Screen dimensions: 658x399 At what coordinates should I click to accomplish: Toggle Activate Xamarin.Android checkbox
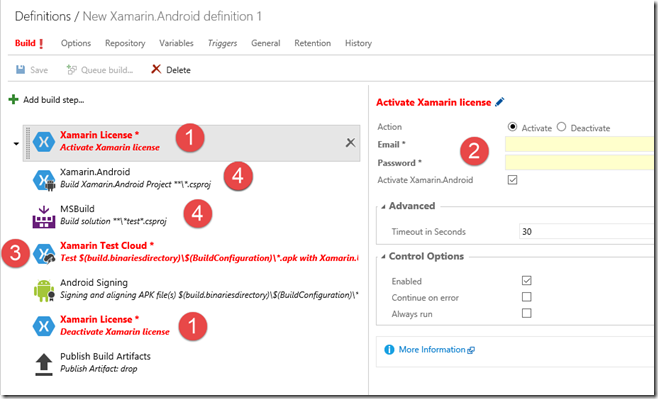512,180
